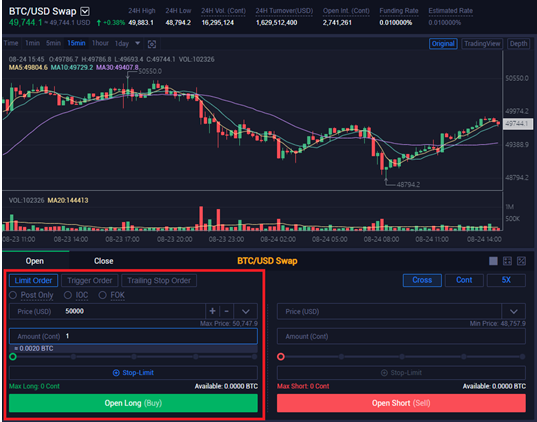Switch to the Open tab

click(35, 261)
